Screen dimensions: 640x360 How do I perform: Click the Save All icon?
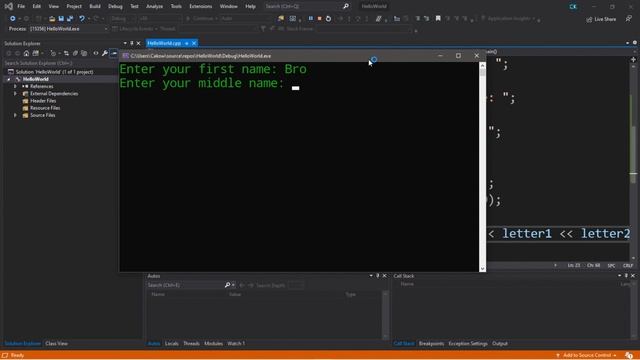(x=70, y=19)
